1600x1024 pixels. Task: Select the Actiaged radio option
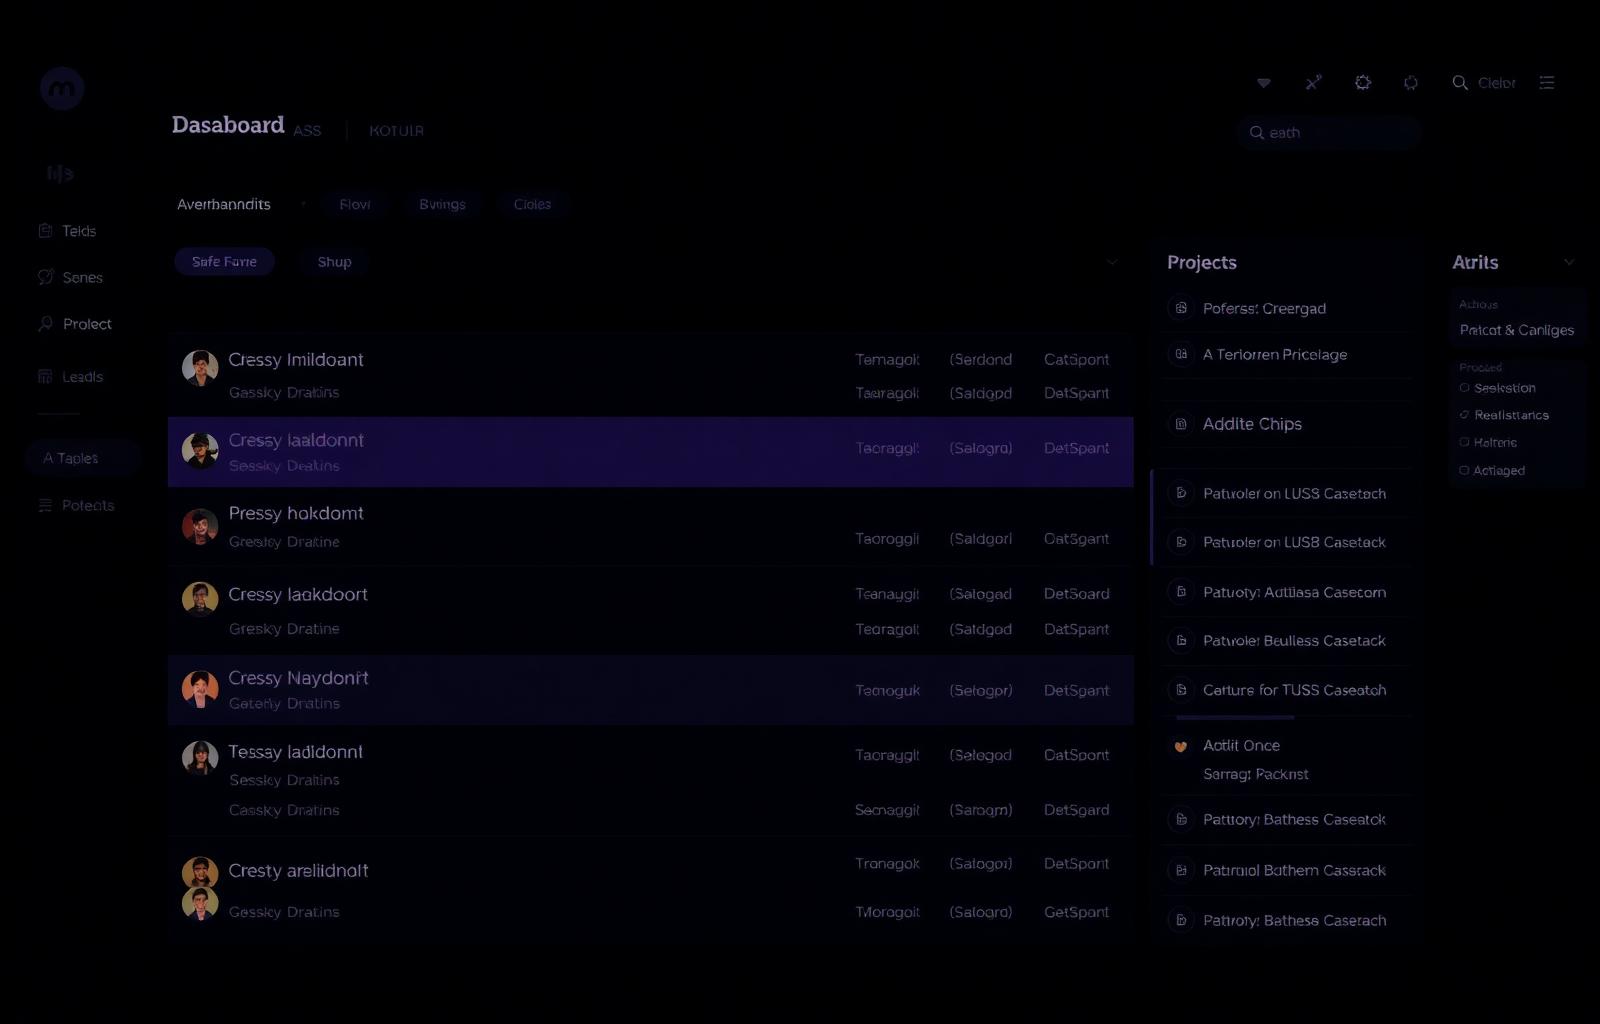(1465, 470)
